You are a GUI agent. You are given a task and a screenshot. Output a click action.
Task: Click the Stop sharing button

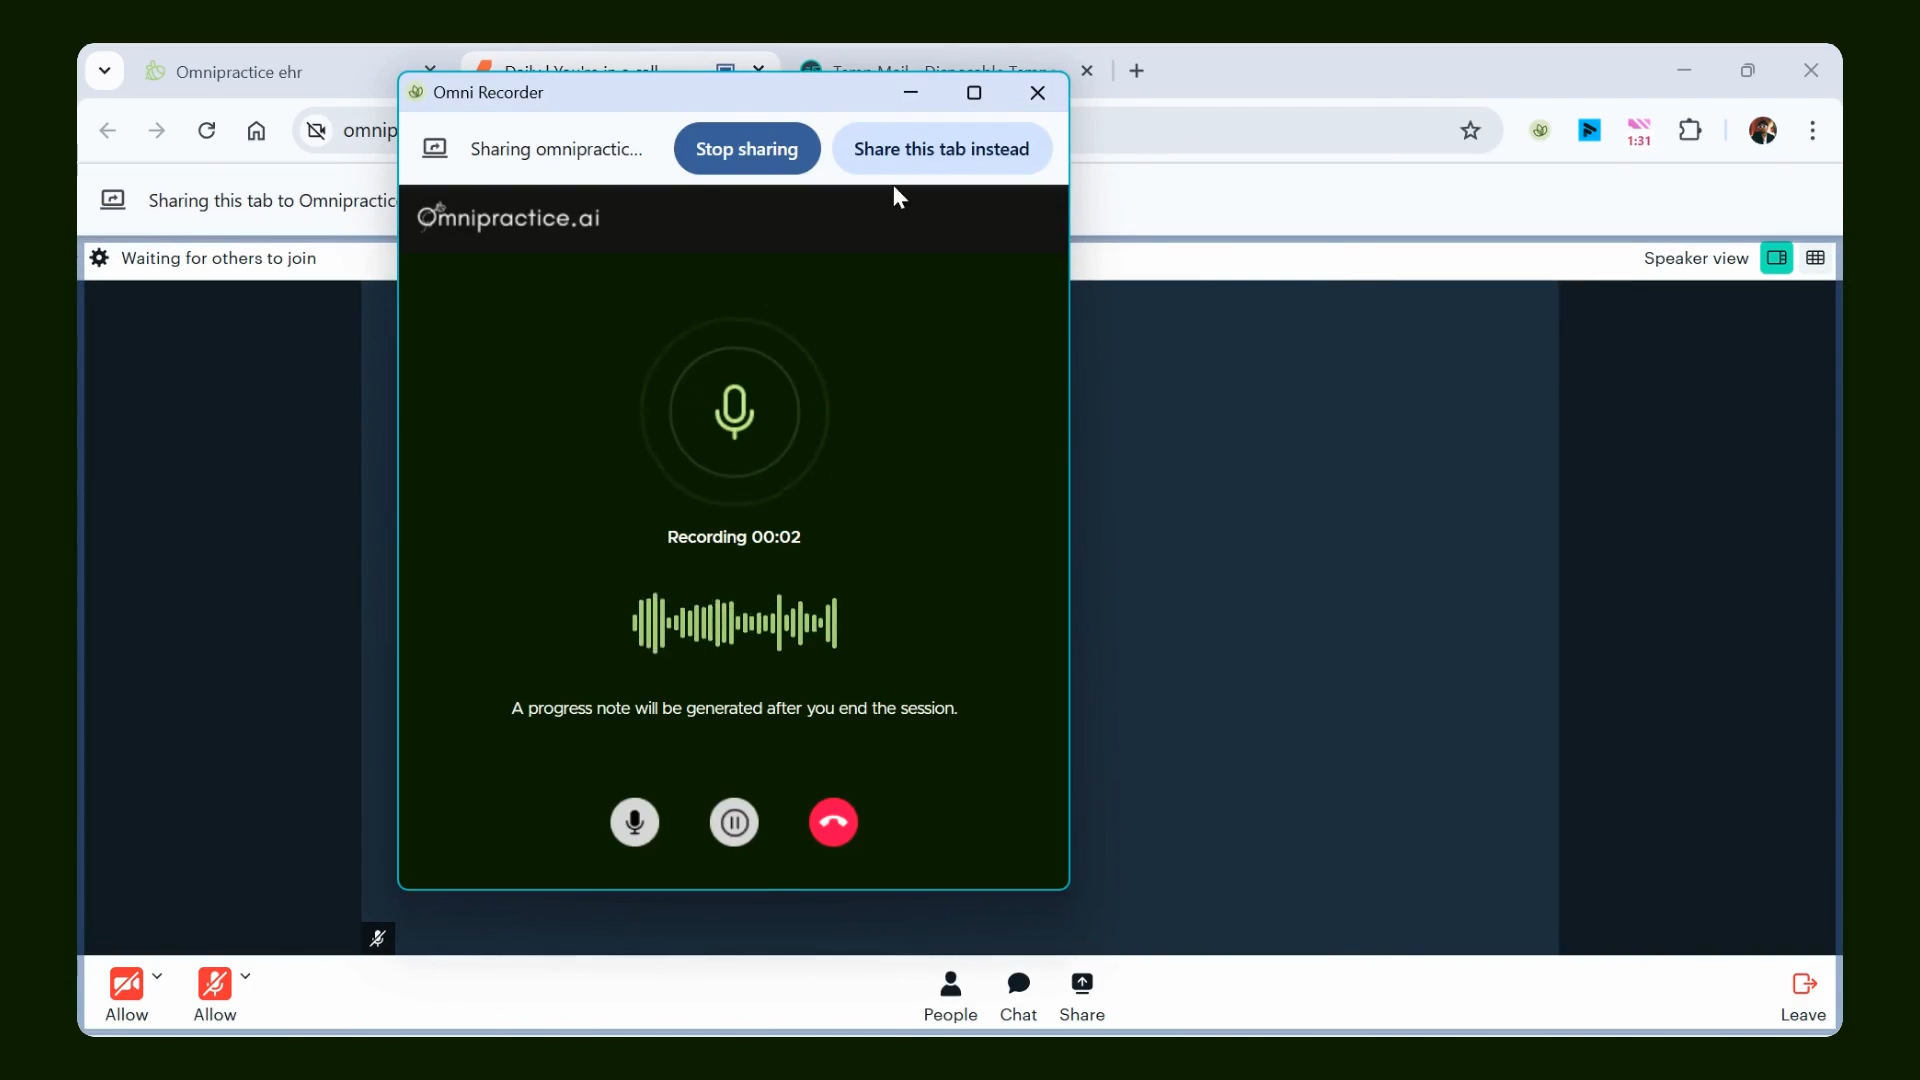click(x=747, y=149)
